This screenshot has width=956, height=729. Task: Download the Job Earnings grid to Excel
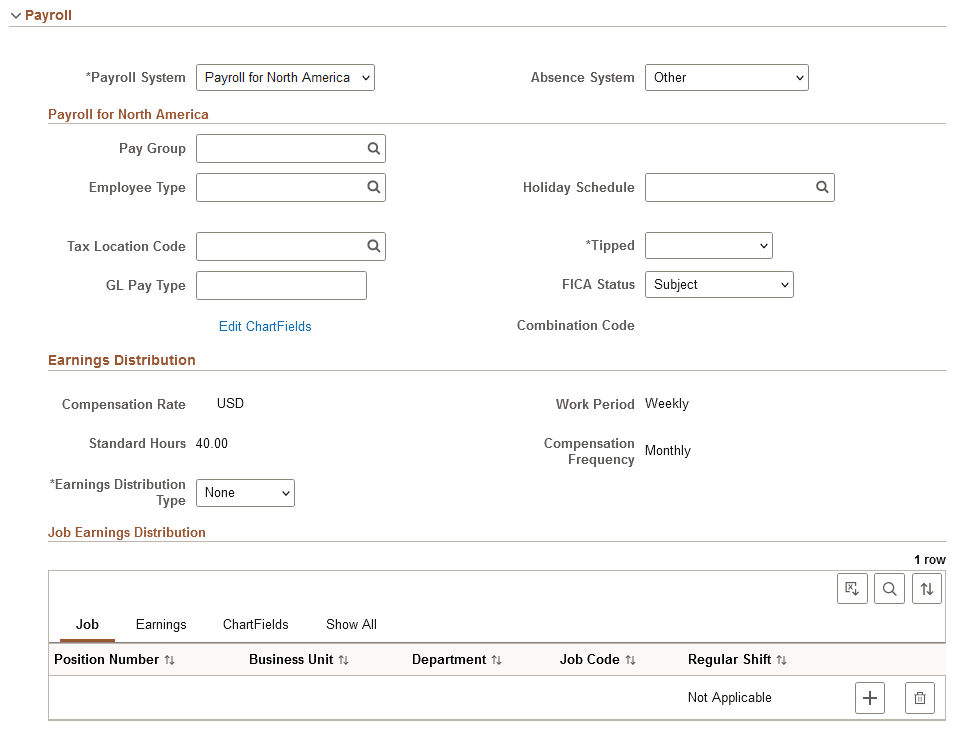pos(852,588)
